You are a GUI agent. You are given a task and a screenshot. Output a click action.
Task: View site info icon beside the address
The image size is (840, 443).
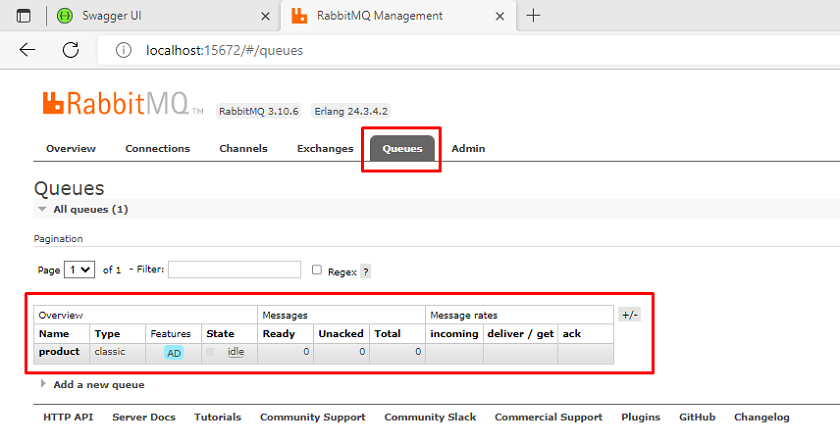pos(123,50)
